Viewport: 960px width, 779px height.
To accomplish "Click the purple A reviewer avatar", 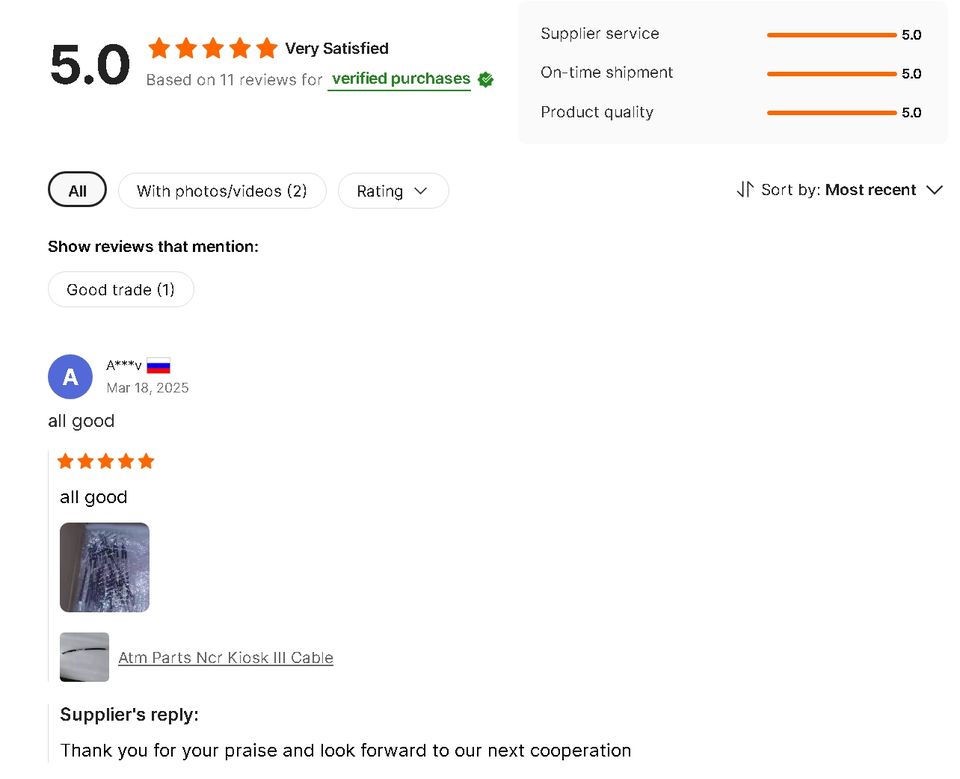I will [70, 377].
